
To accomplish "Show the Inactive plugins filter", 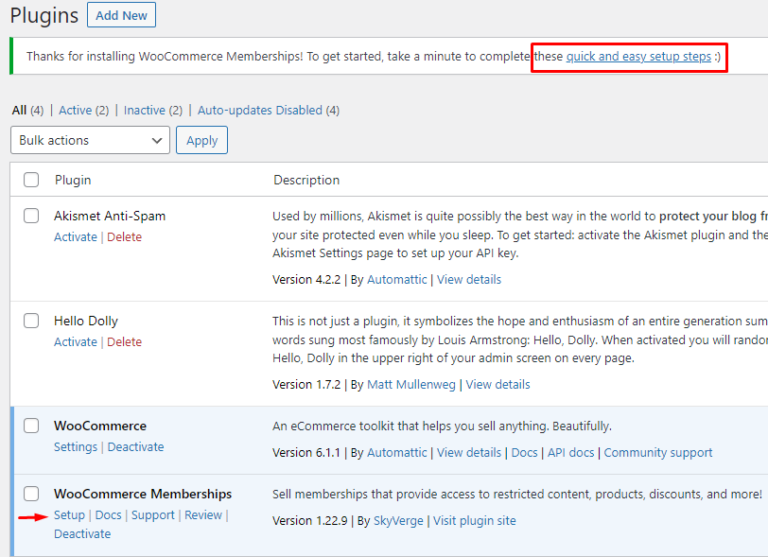I will pos(147,110).
